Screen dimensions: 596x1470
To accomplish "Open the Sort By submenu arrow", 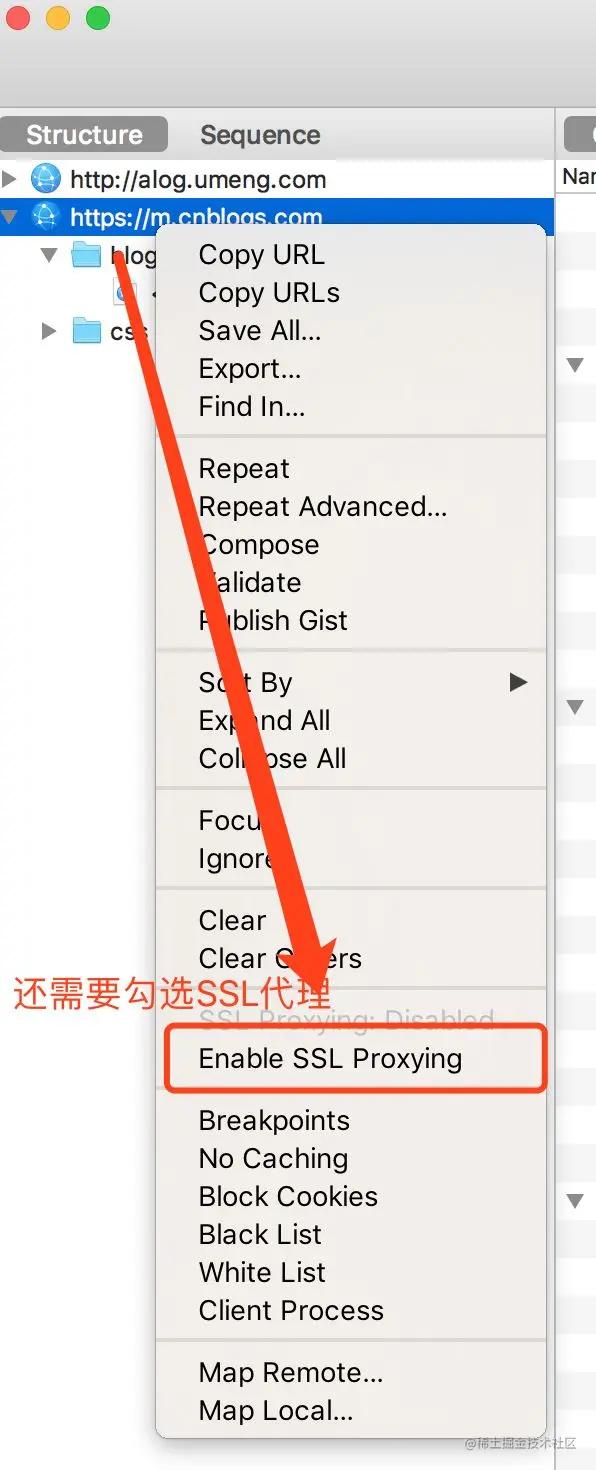I will click(x=518, y=682).
